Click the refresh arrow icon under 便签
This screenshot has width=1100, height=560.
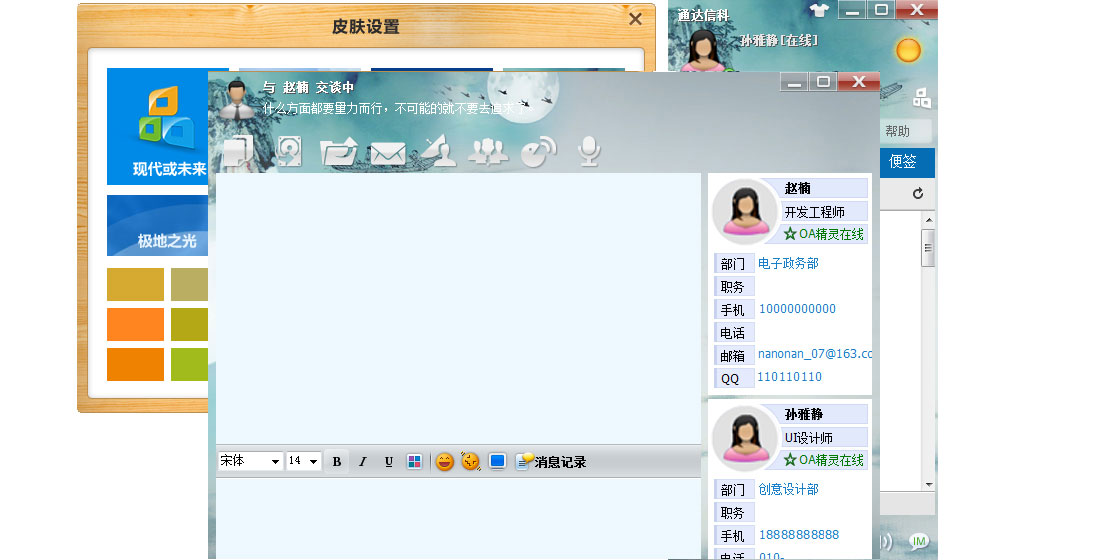(x=918, y=193)
